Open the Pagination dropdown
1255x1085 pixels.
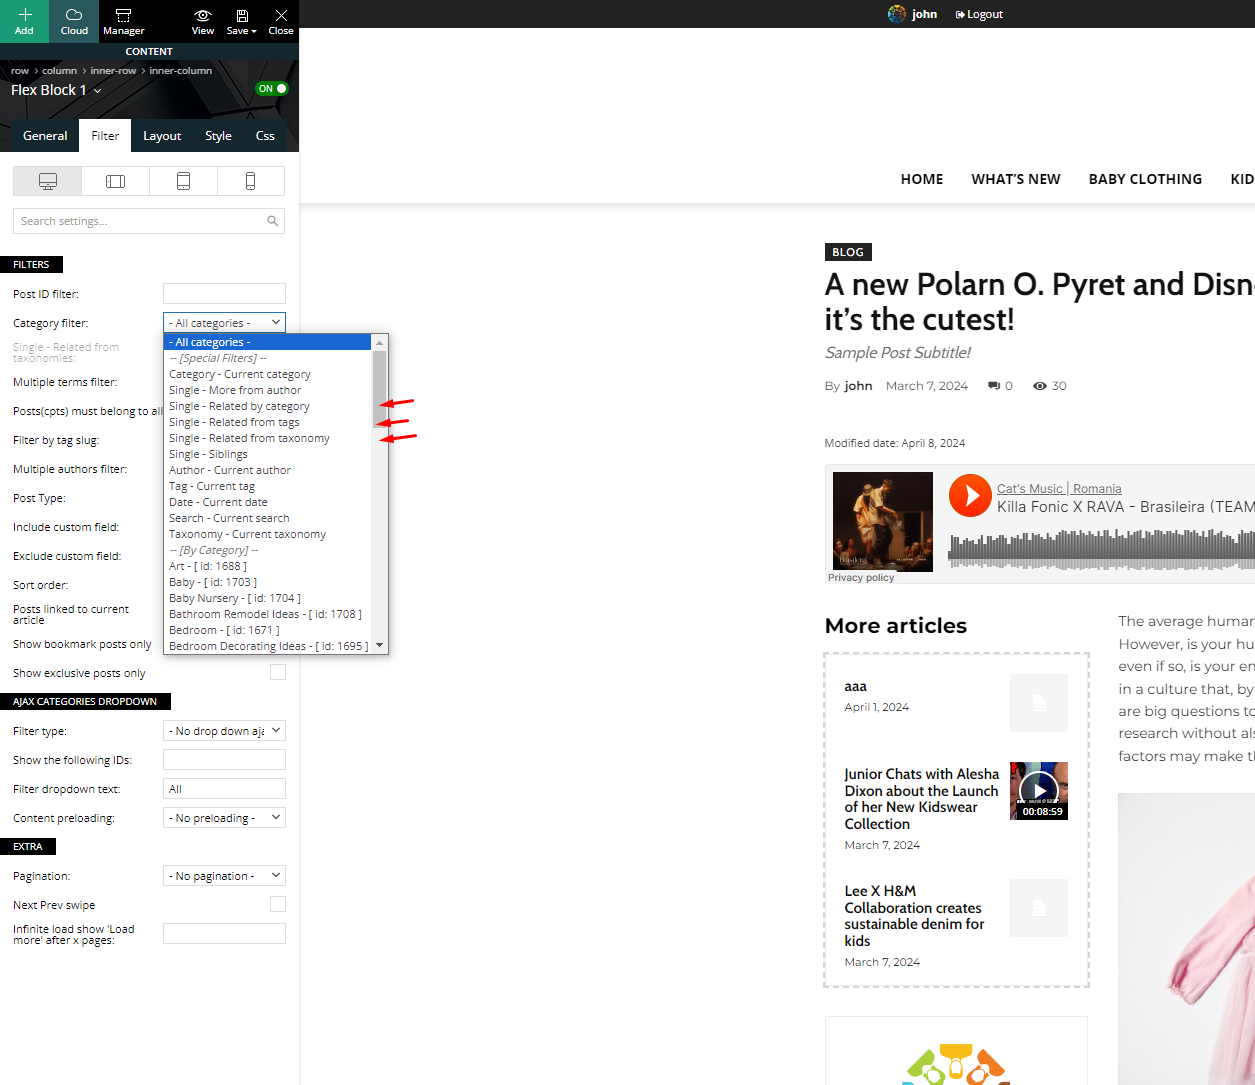tap(224, 876)
